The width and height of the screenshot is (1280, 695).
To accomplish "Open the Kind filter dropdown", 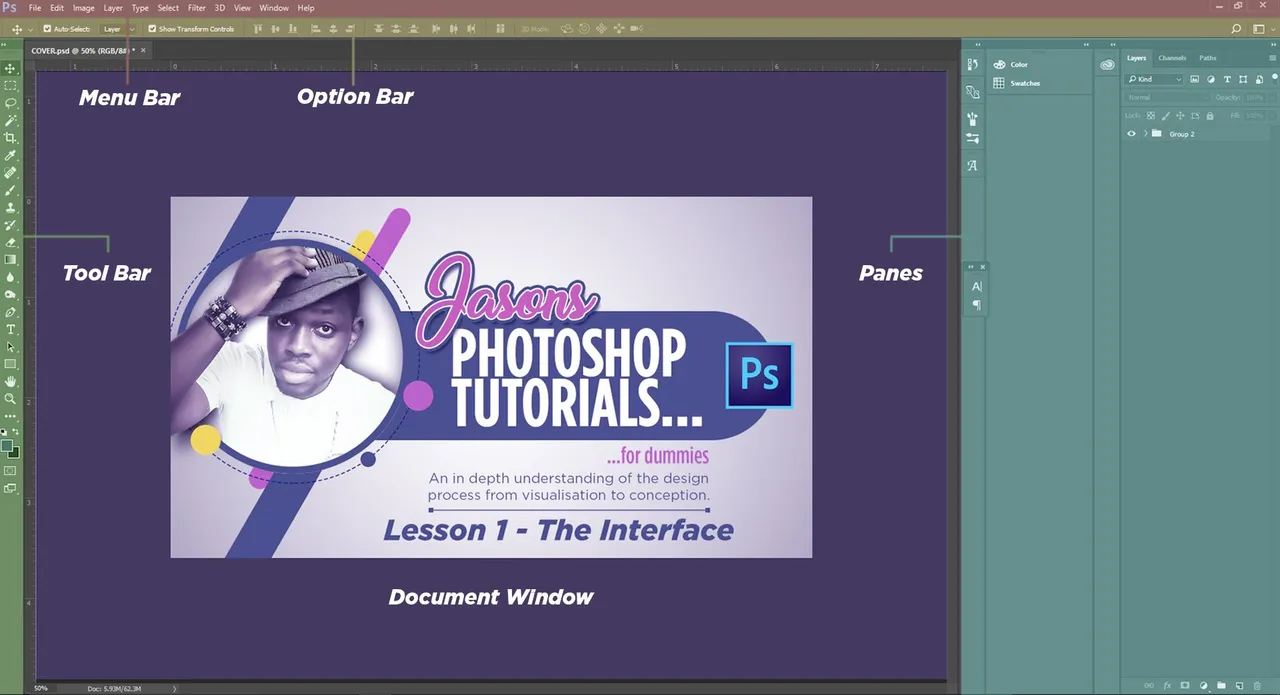I will coord(1155,79).
